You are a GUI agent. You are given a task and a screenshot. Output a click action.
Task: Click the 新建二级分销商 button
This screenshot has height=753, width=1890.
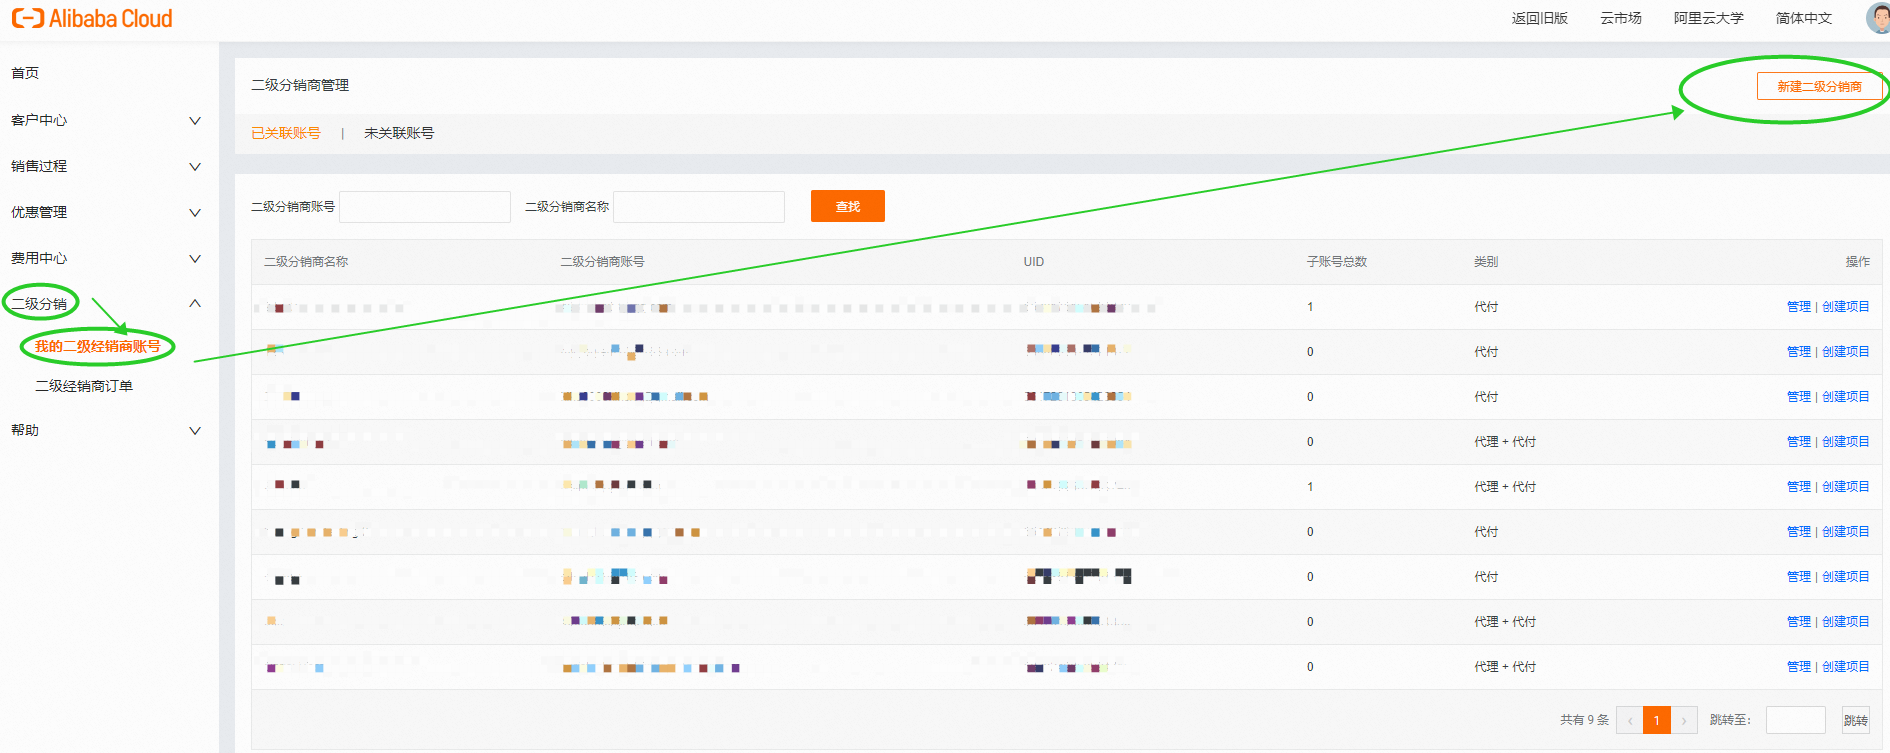[x=1819, y=87]
